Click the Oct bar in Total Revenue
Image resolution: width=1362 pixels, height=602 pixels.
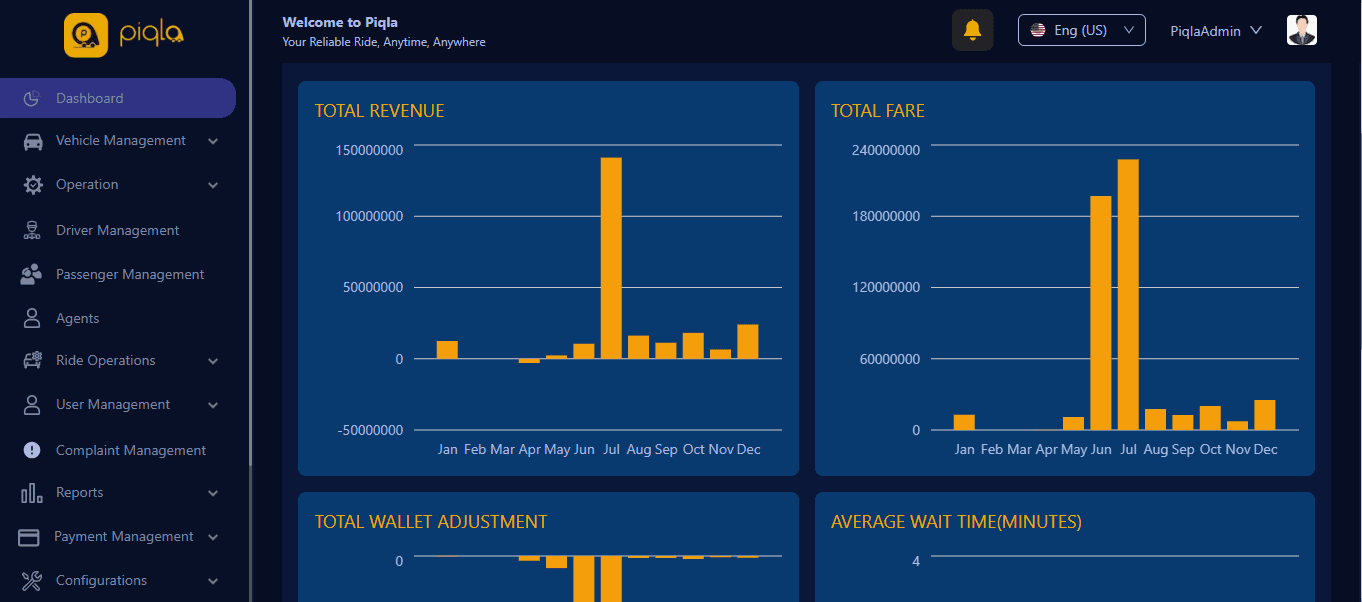click(693, 346)
